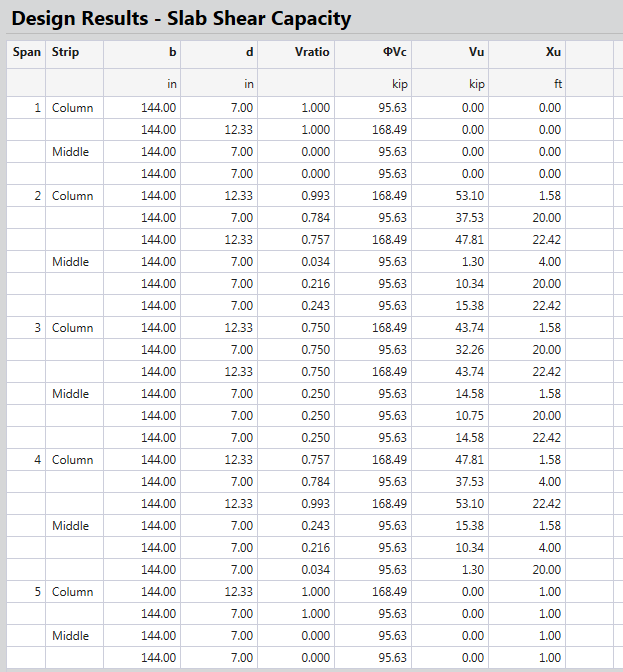The height and width of the screenshot is (672, 623).
Task: Click the Column strip cell of Span 2
Action: point(73,196)
